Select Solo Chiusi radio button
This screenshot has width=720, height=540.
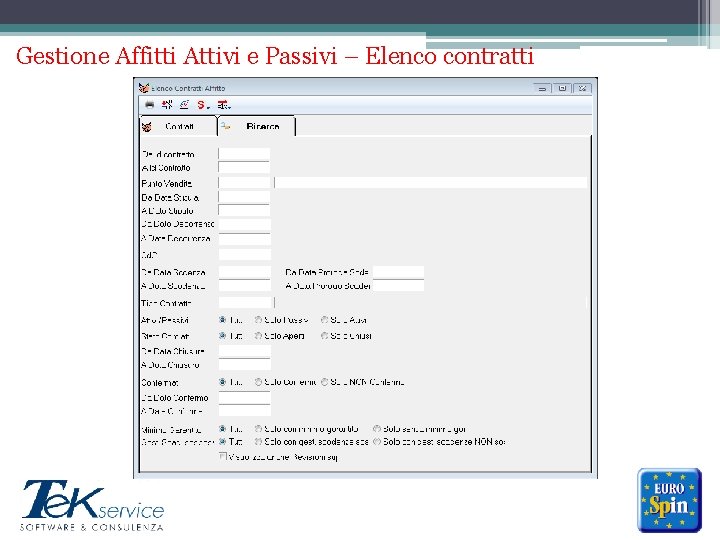(x=325, y=336)
